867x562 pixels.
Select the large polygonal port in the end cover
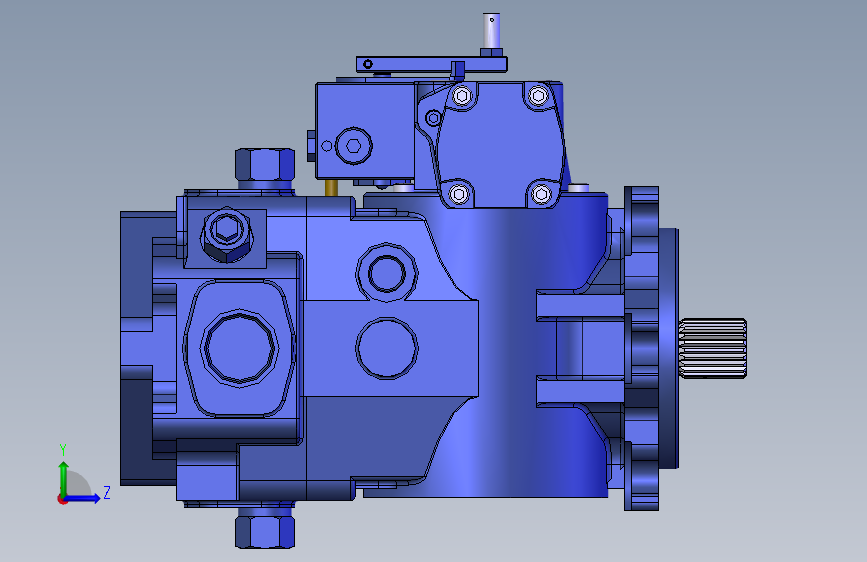(239, 348)
